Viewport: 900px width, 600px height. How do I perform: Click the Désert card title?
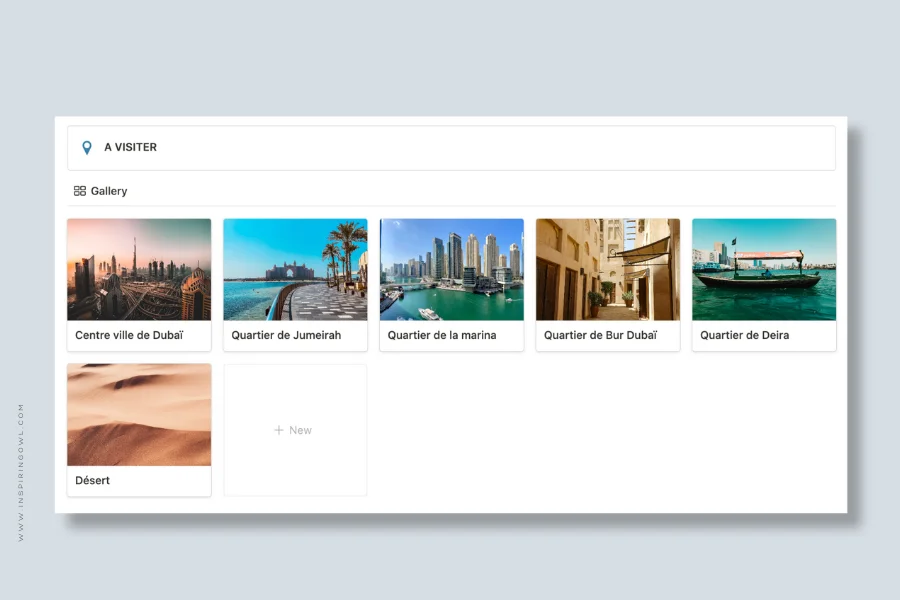pos(92,481)
